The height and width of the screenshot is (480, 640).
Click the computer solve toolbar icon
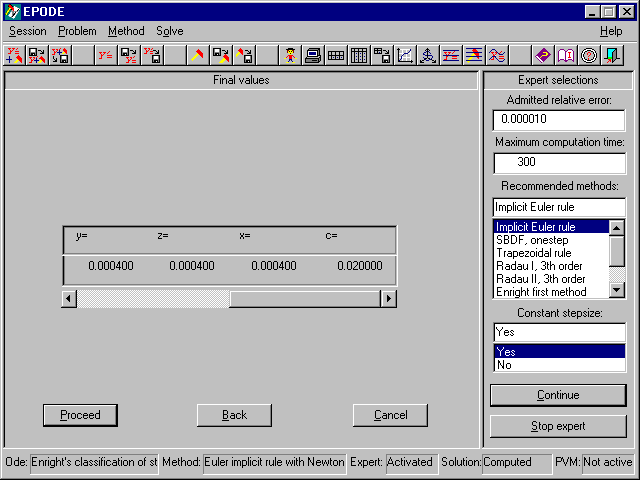click(x=313, y=55)
